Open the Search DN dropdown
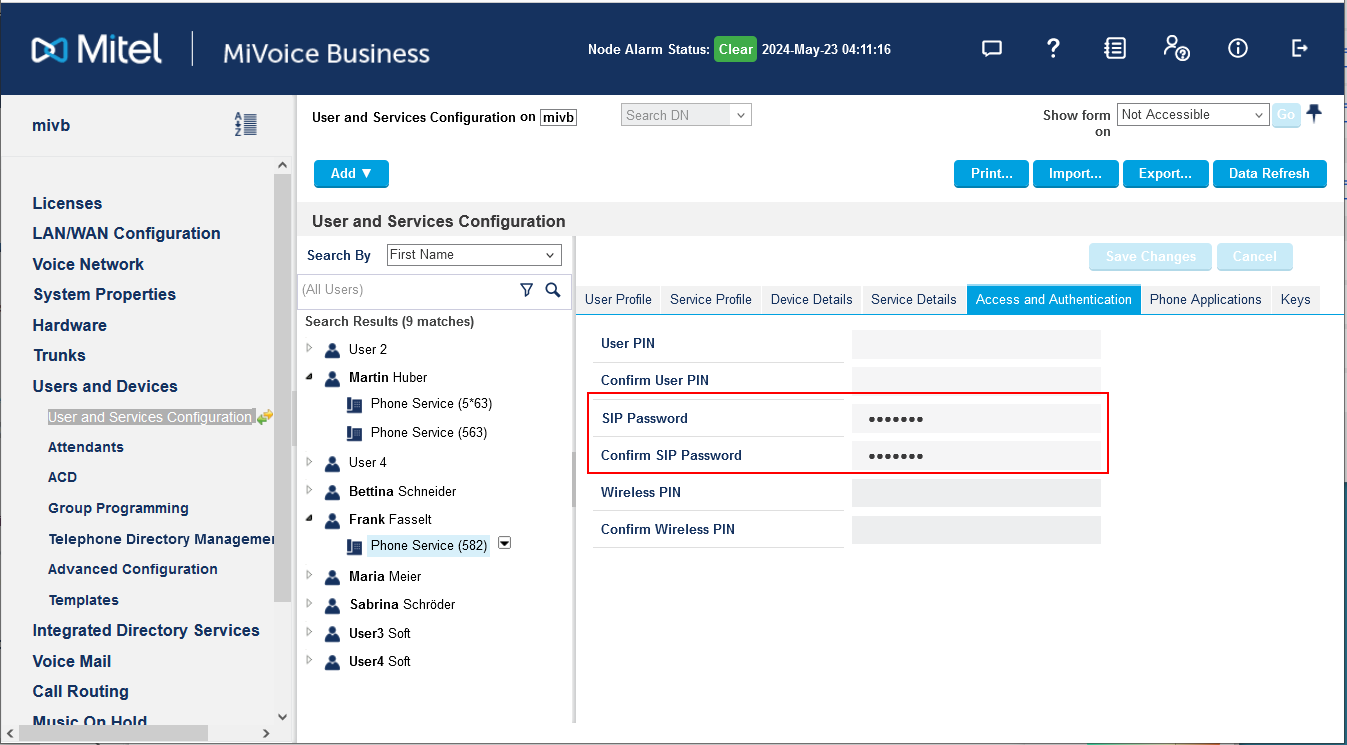The image size is (1347, 745). [x=686, y=115]
